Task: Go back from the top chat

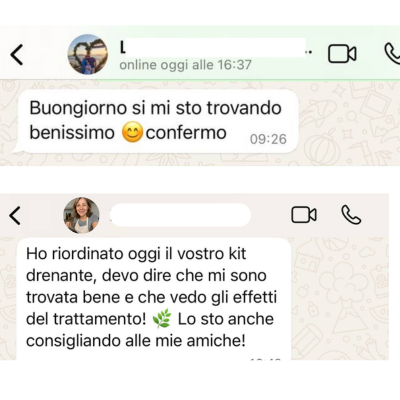Action: pyautogui.click(x=16, y=54)
